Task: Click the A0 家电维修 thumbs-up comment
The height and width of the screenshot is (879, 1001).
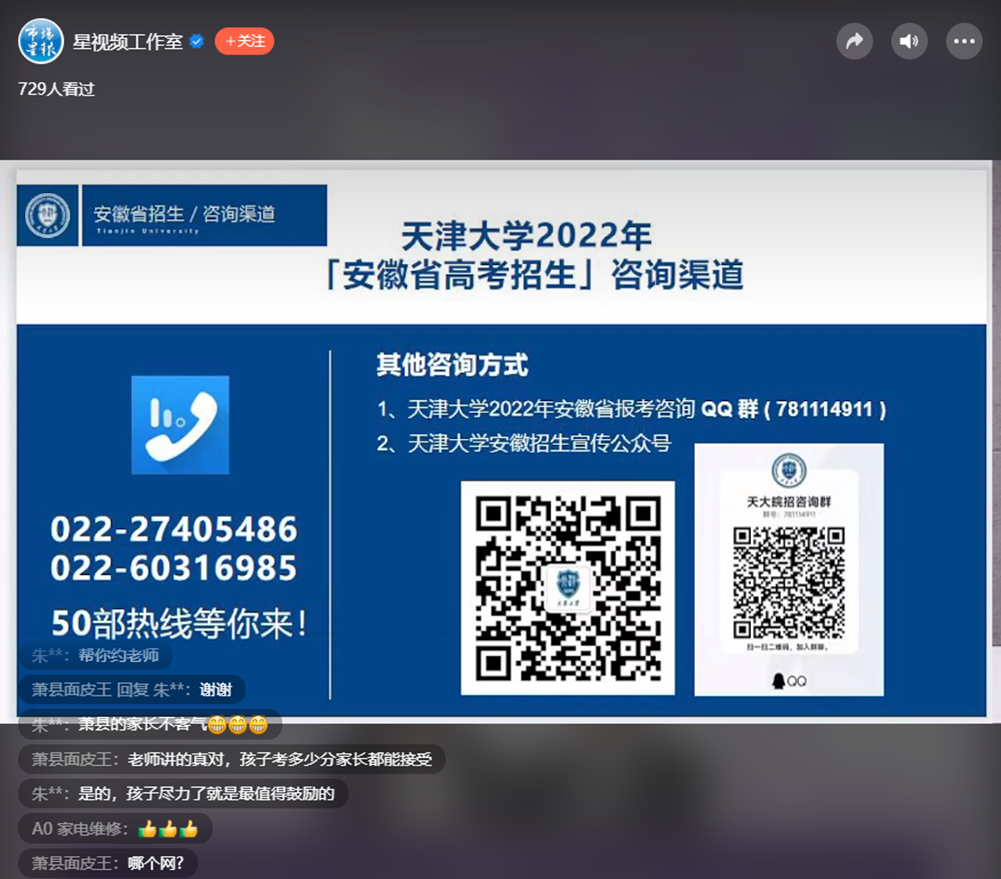Action: (x=115, y=829)
